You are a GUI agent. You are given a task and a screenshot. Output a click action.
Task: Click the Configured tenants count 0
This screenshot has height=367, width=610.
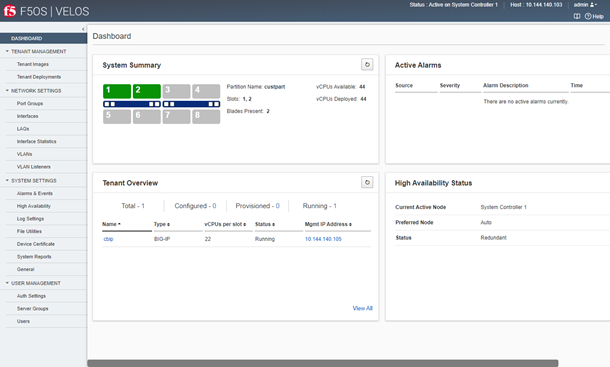[214, 206]
